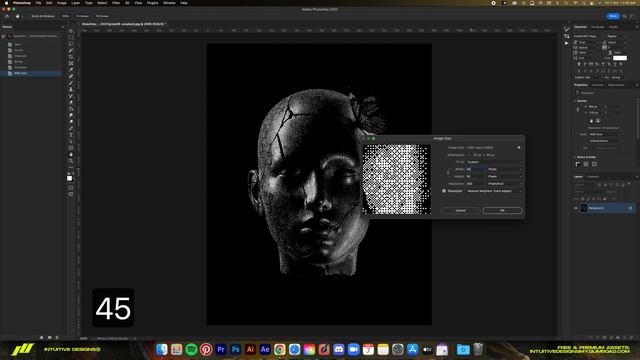
Task: Click the 100% zoom button
Action: click(65, 16)
